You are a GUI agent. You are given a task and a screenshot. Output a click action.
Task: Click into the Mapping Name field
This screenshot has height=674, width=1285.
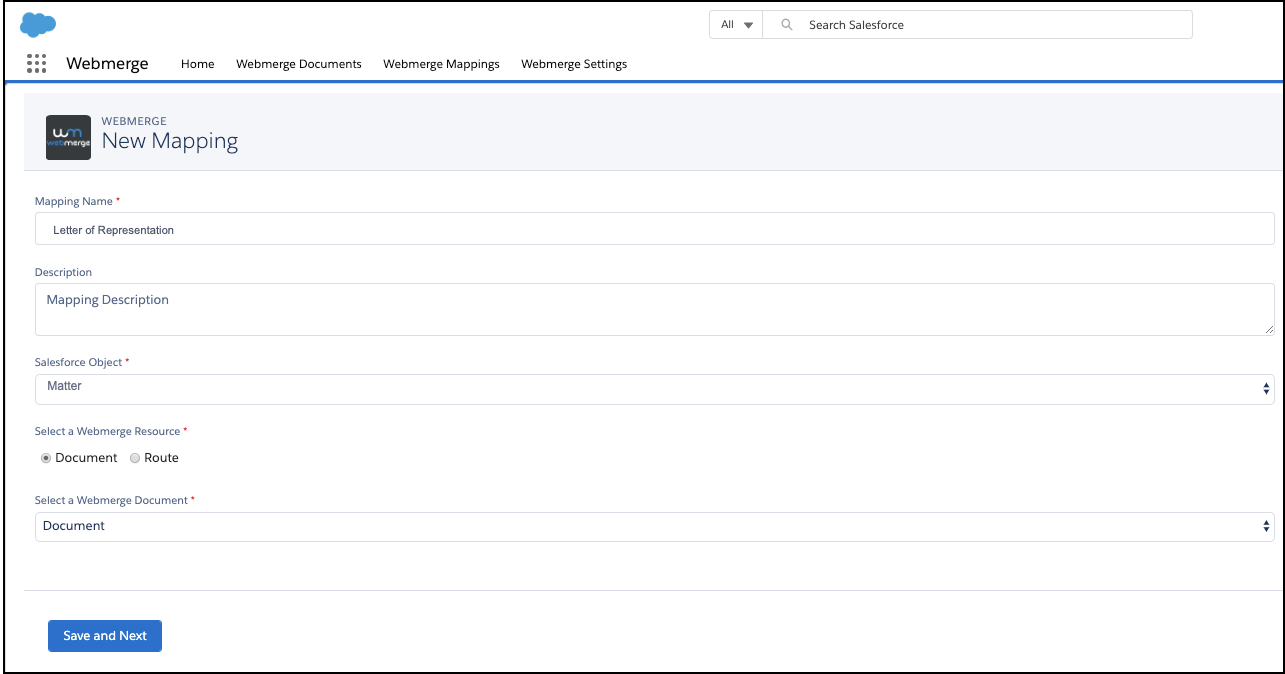pos(654,229)
